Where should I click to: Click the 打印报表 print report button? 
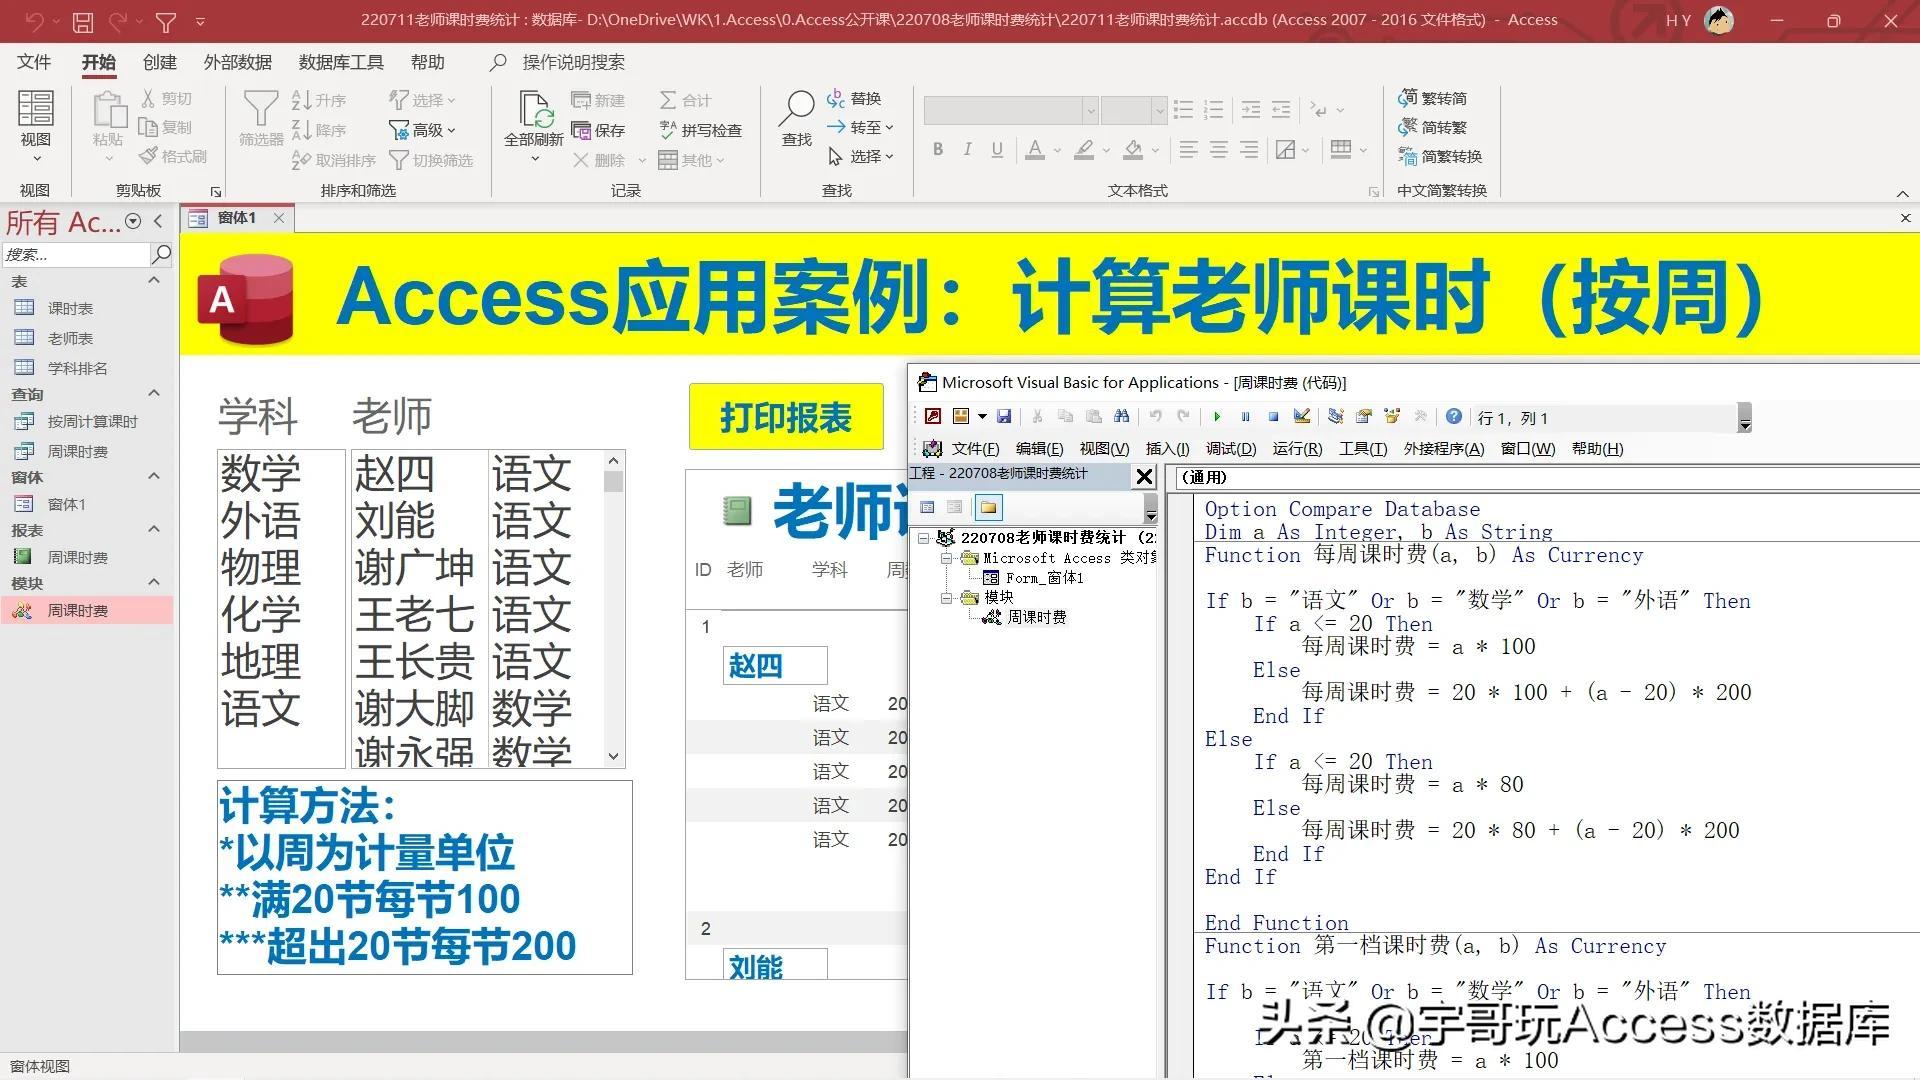786,416
